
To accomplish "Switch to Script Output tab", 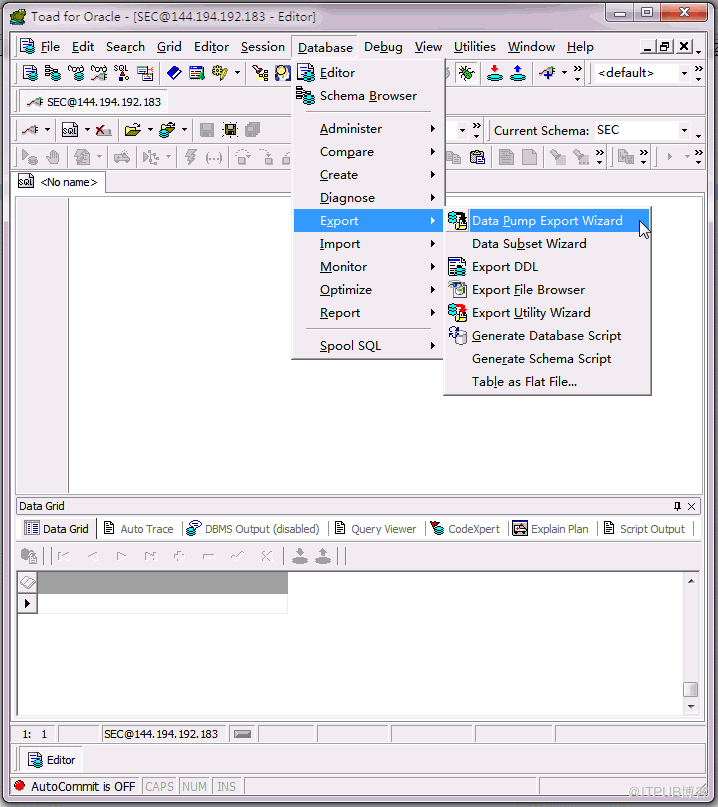I will pos(644,529).
